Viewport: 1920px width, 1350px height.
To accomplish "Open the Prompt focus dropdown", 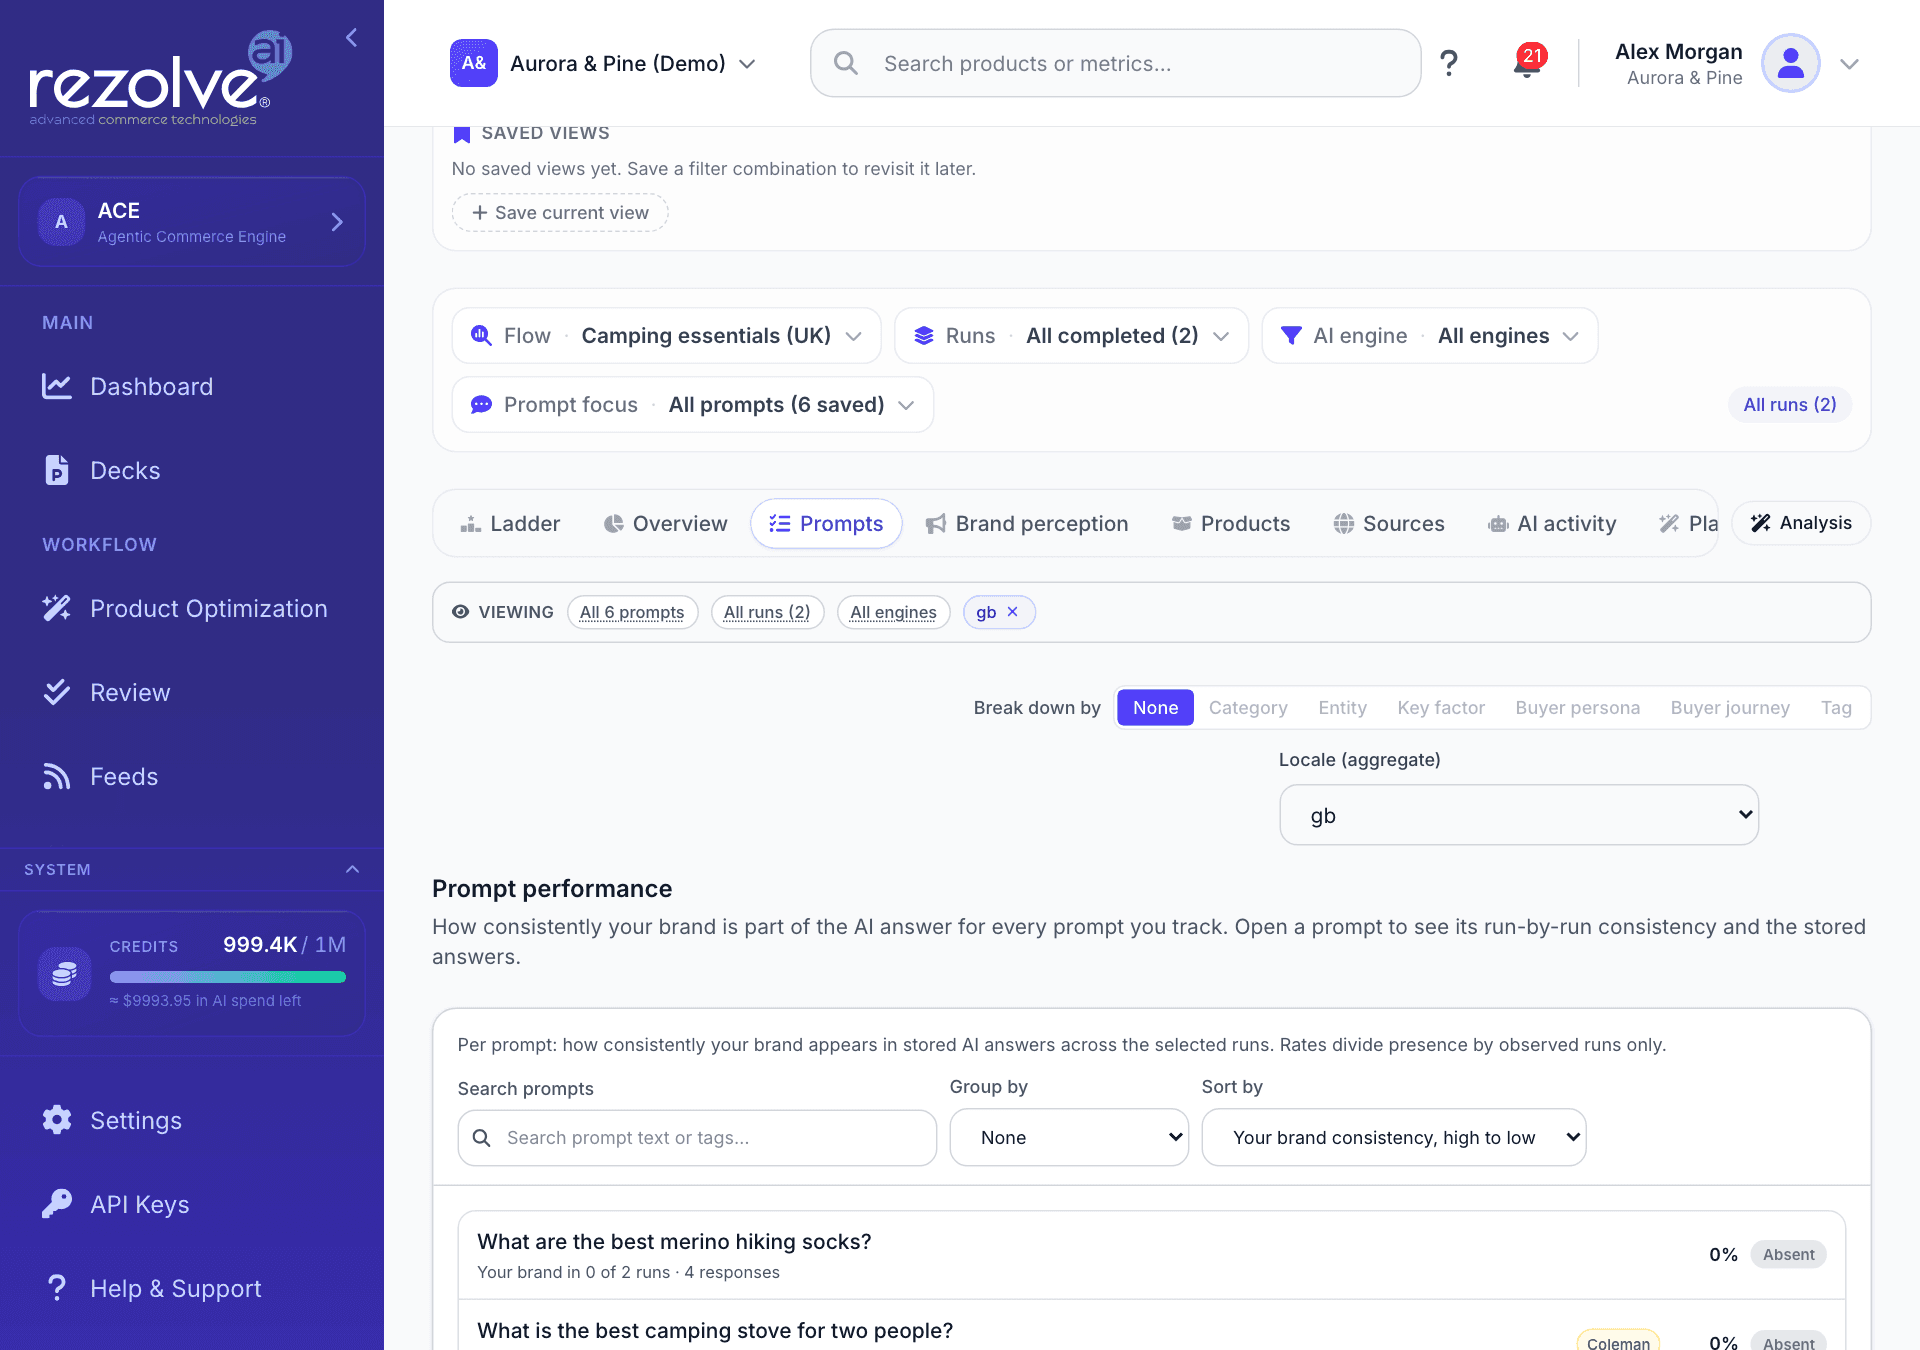I will click(692, 404).
